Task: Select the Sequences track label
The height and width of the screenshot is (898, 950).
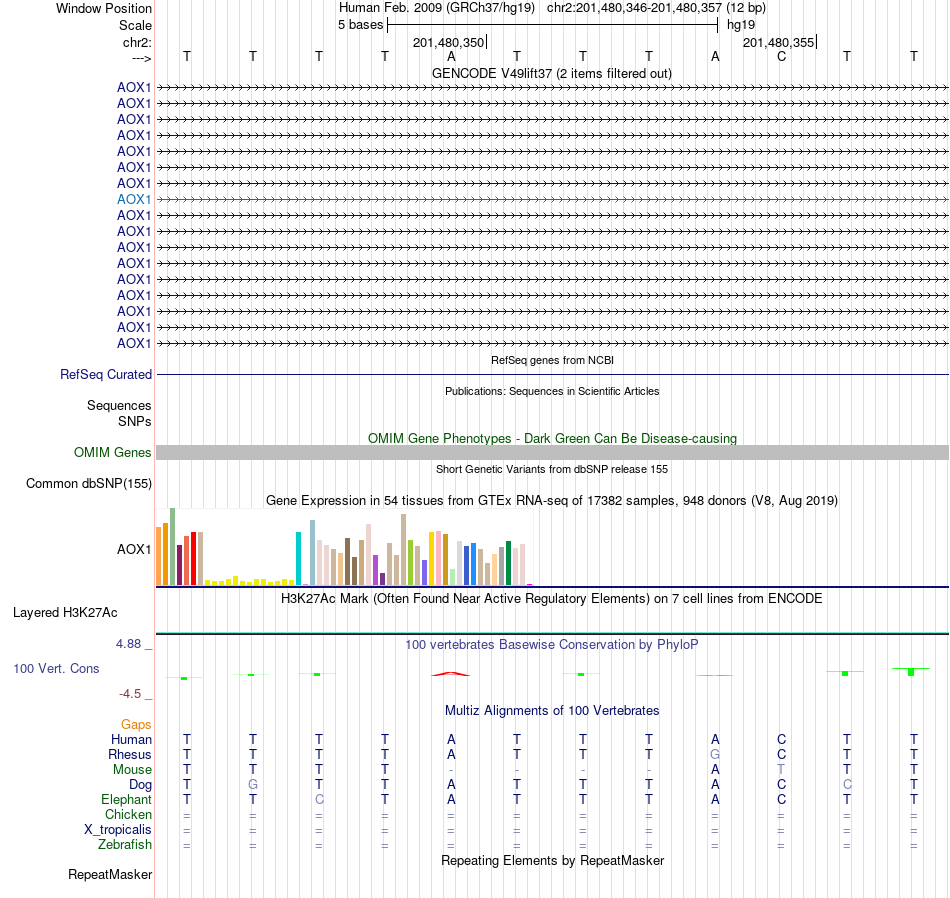Action: pyautogui.click(x=119, y=405)
